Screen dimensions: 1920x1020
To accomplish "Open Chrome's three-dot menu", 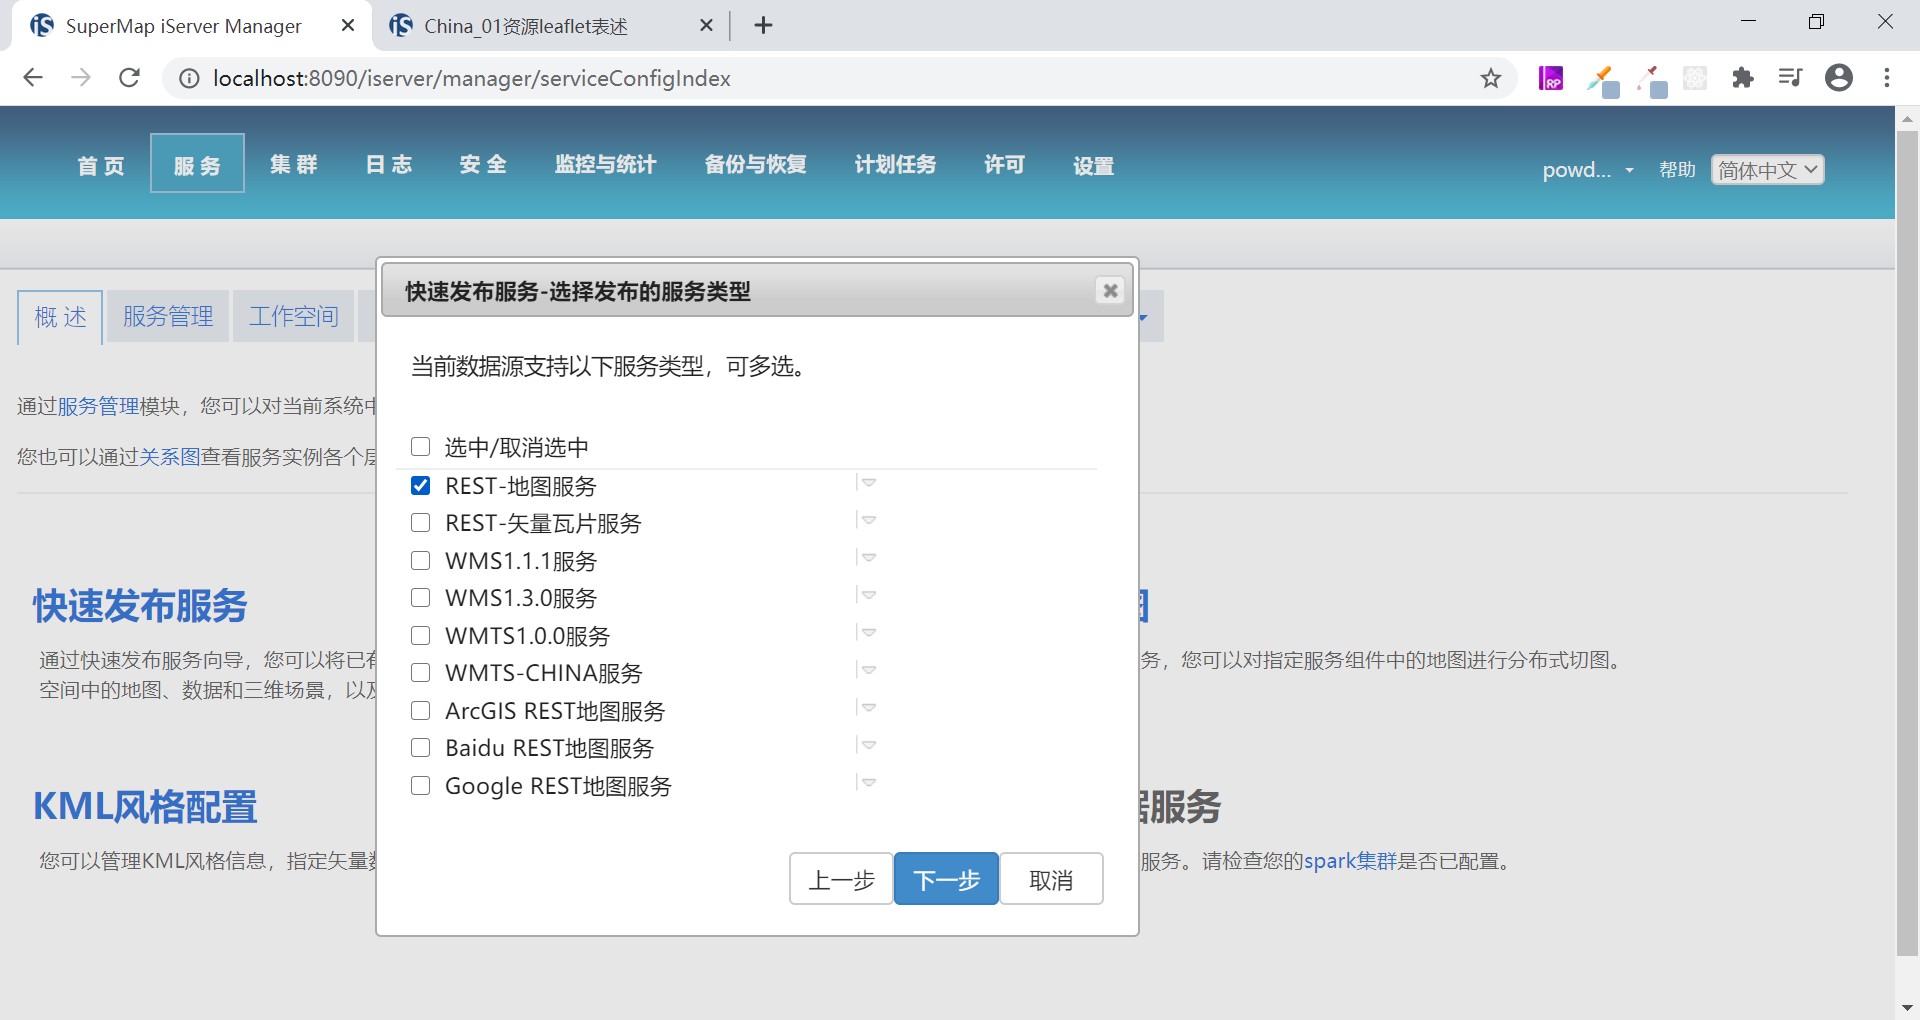I will click(x=1887, y=78).
